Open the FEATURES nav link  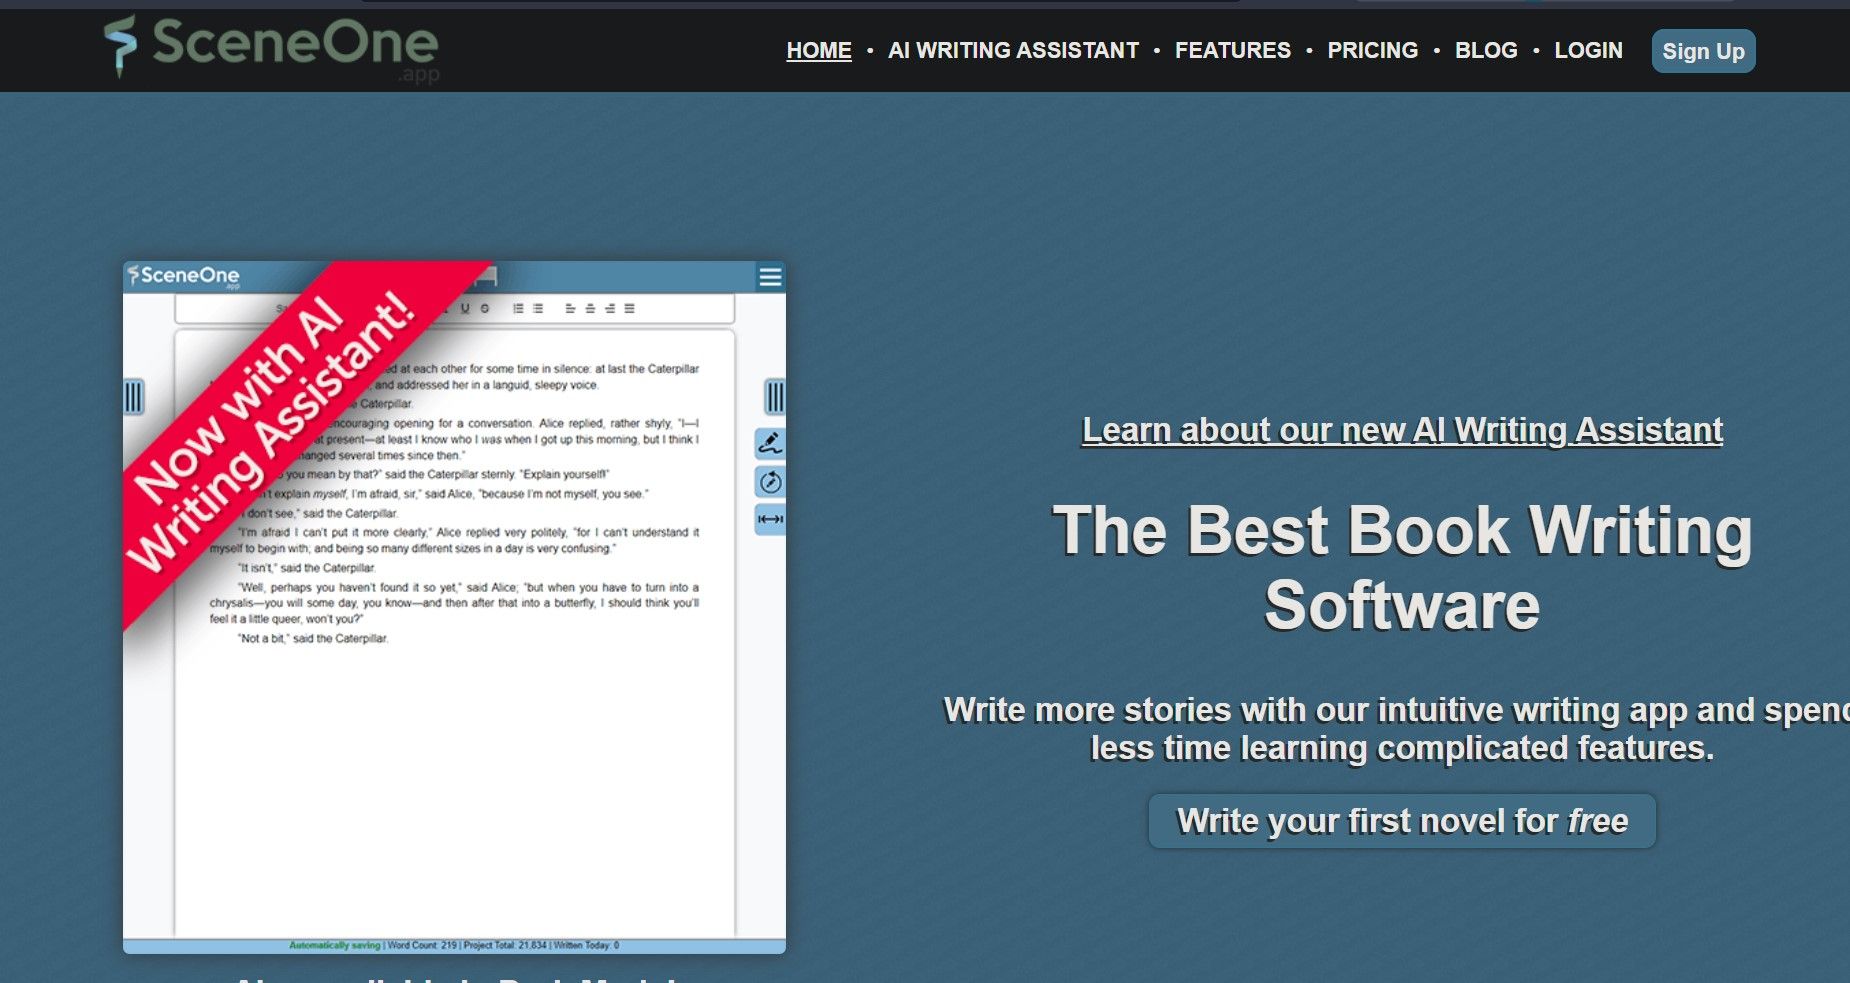(x=1233, y=50)
